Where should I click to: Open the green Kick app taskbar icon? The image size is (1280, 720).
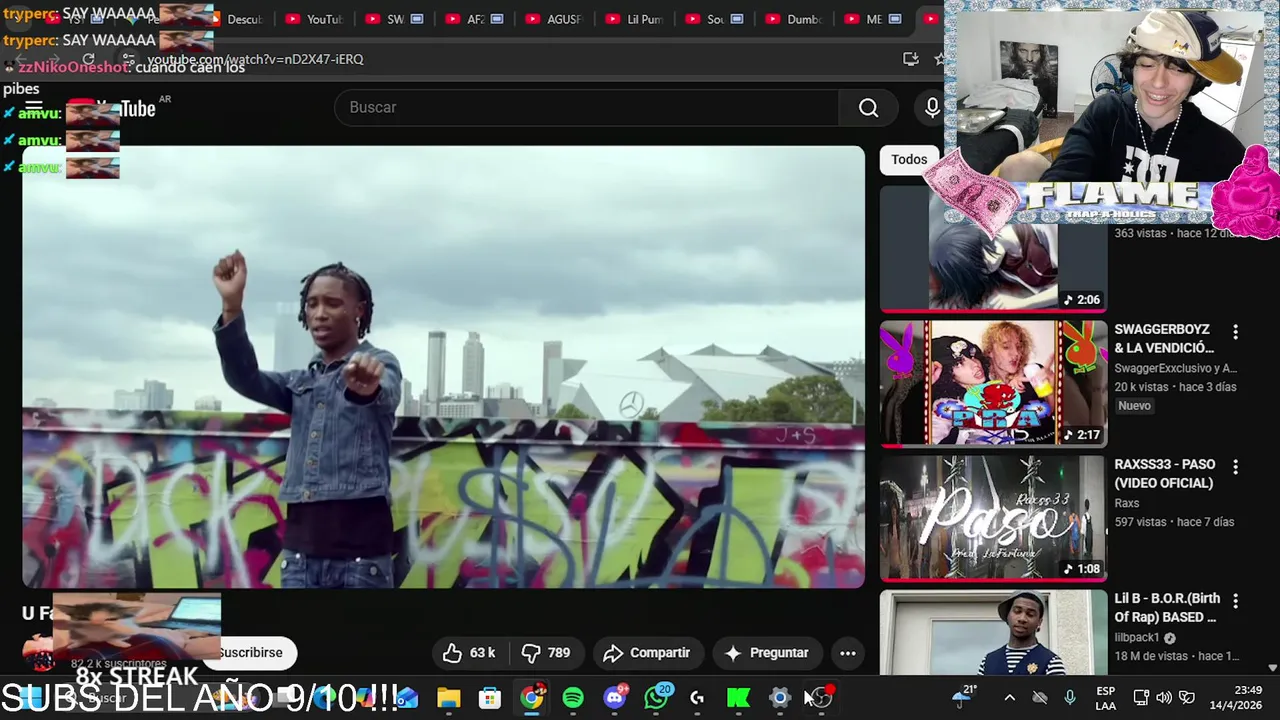[x=738, y=698]
